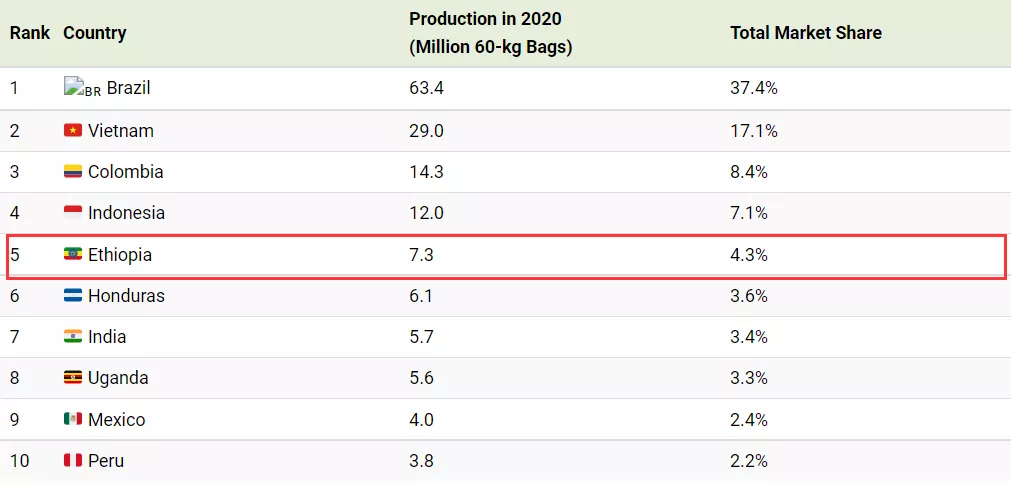
Task: Click the Country column header
Action: 95,33
